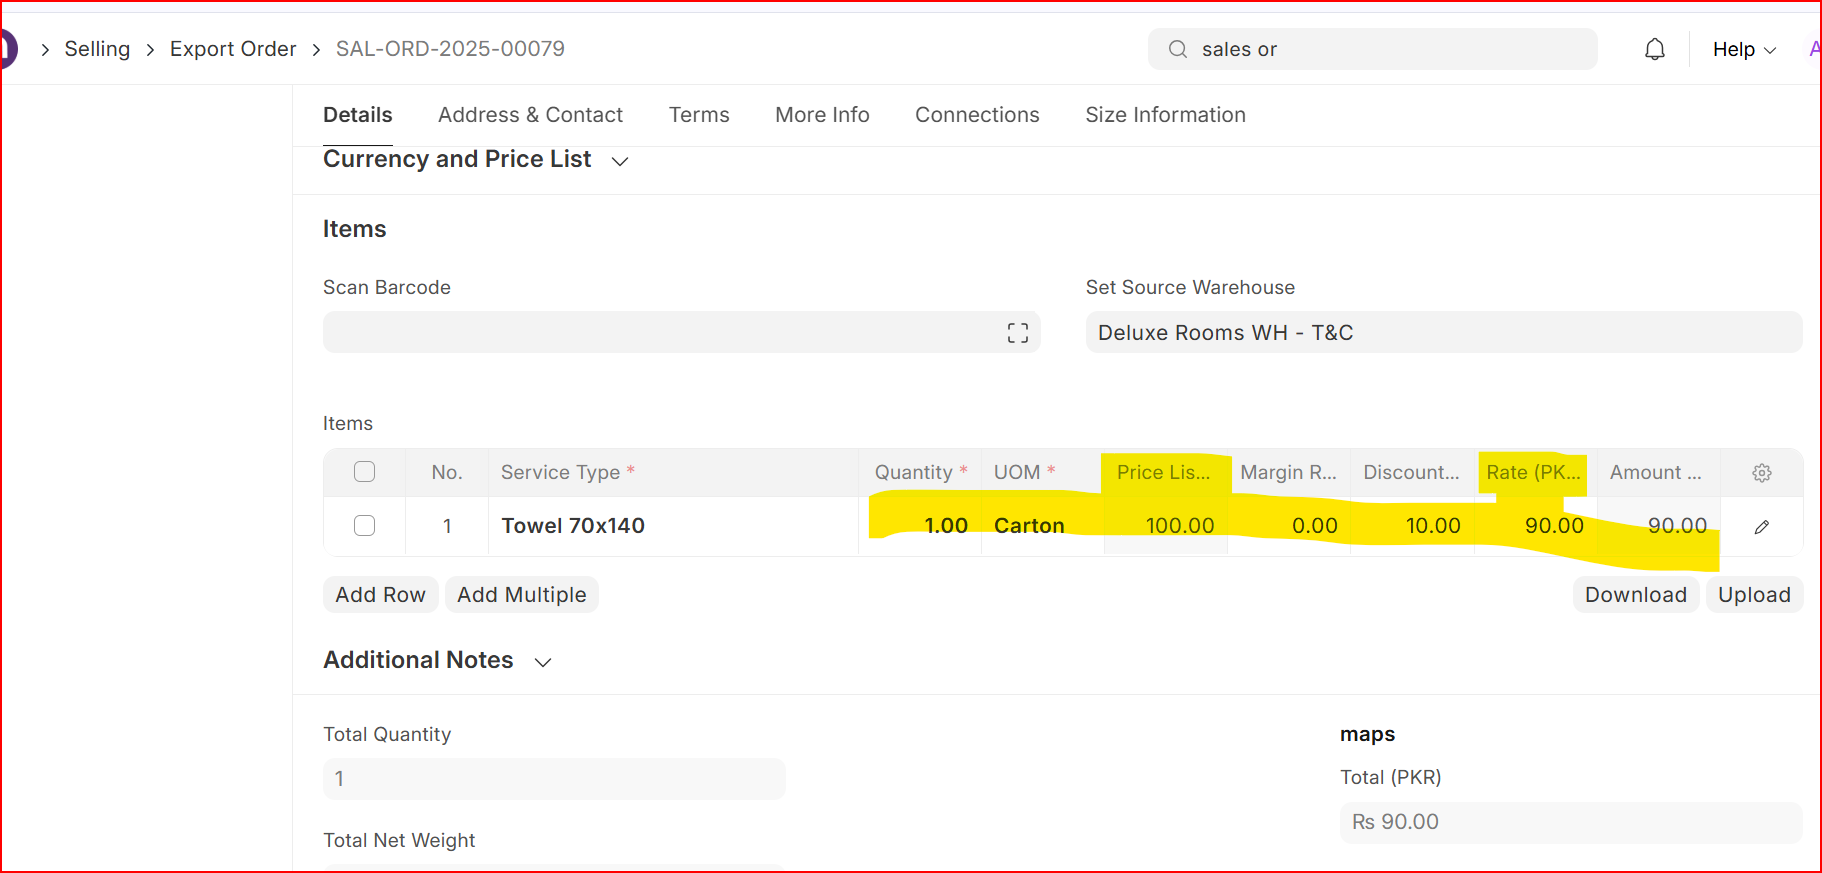
Task: Click the barcode scan icon
Action: click(1017, 333)
